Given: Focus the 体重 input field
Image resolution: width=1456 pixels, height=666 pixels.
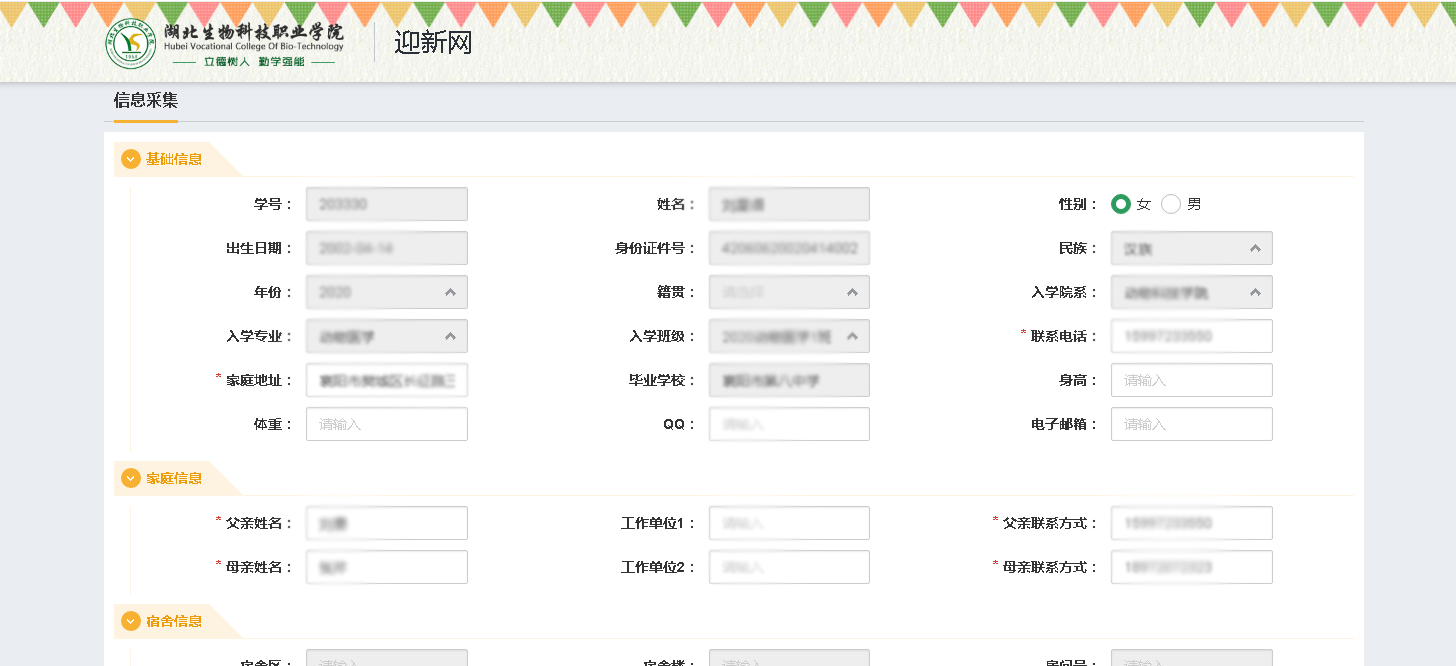Looking at the screenshot, I should 386,424.
